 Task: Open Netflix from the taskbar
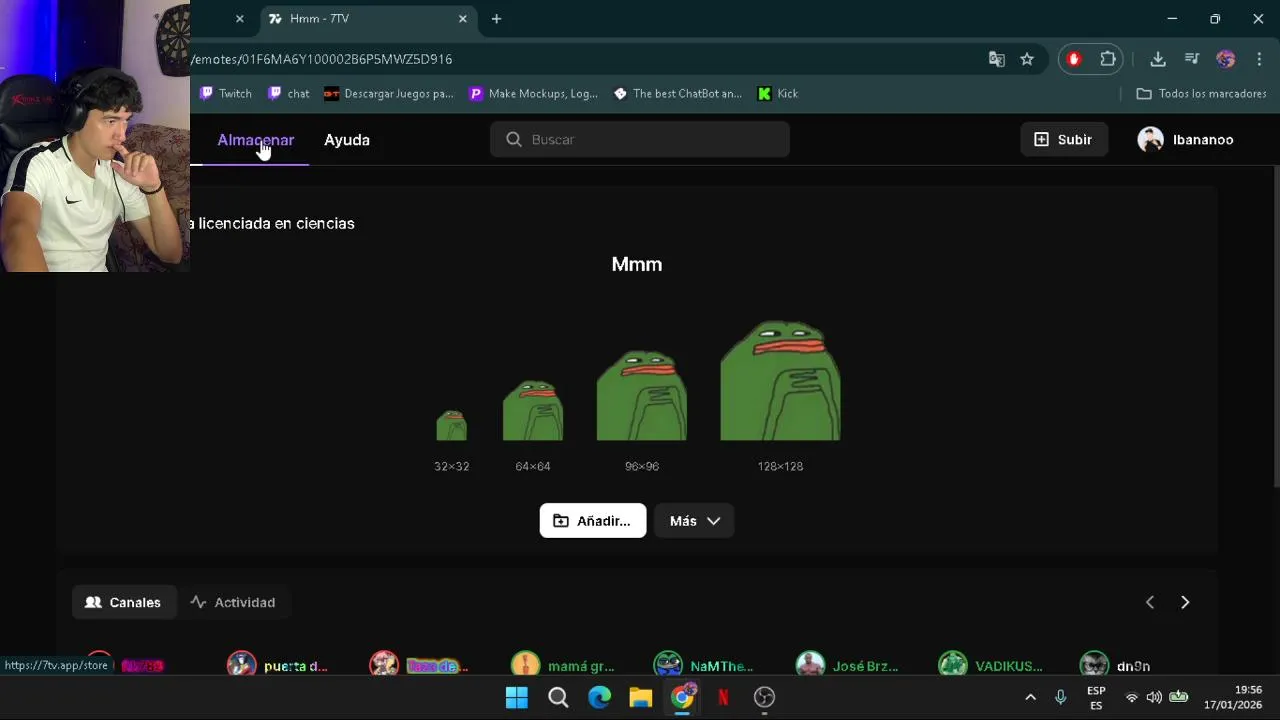click(x=723, y=697)
